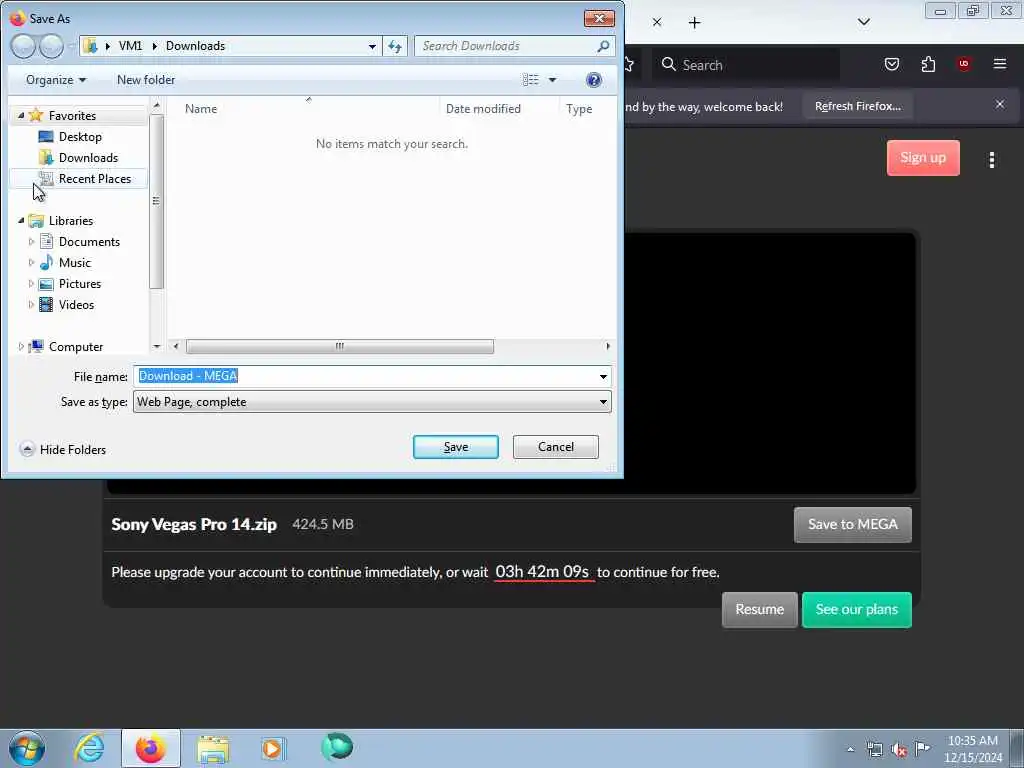This screenshot has width=1024, height=768.
Task: Click the search magnifier in Search Downloads box
Action: coord(603,46)
